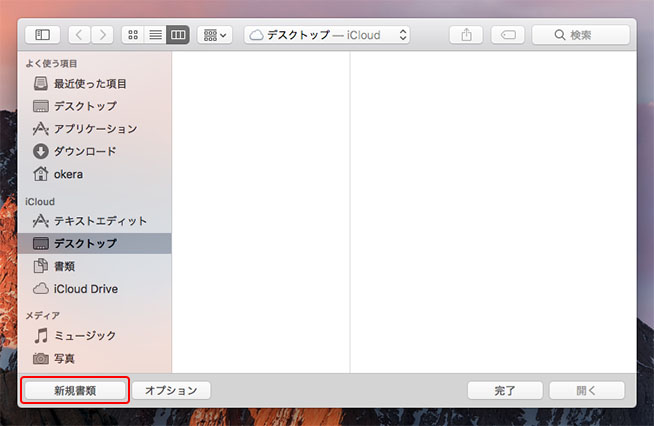The width and height of the screenshot is (654, 426).
Task: Open the デスクトップ — iCloud location popup
Action: [327, 35]
